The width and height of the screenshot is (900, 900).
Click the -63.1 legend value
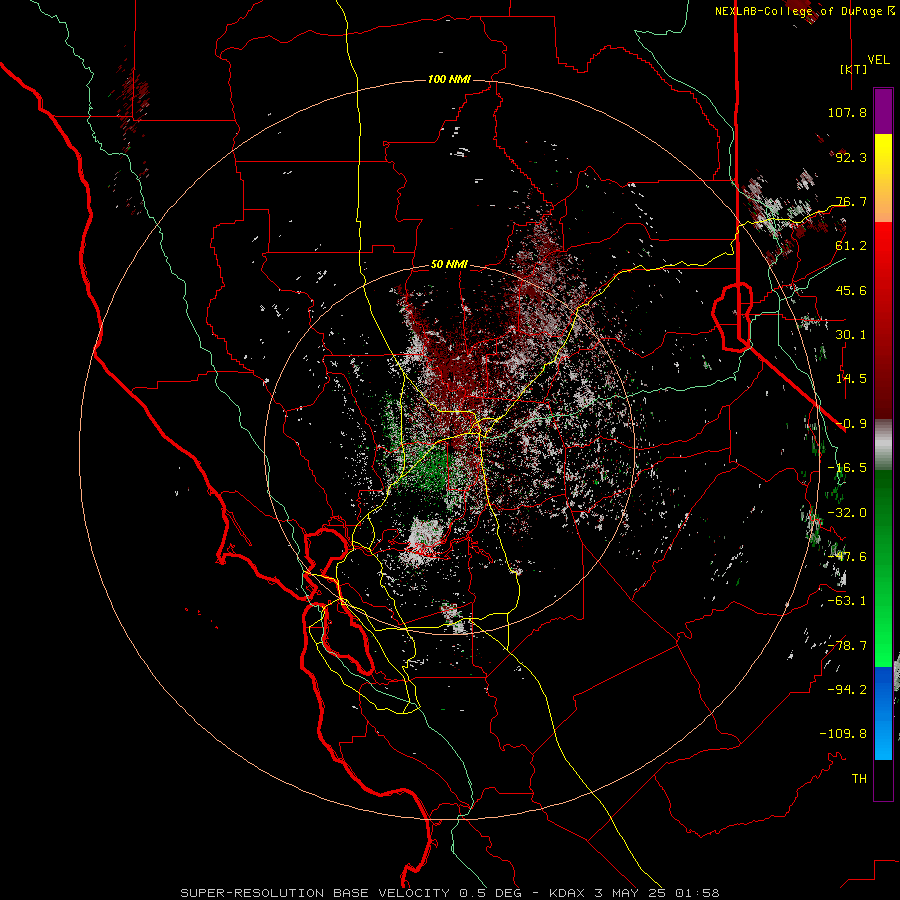847,601
